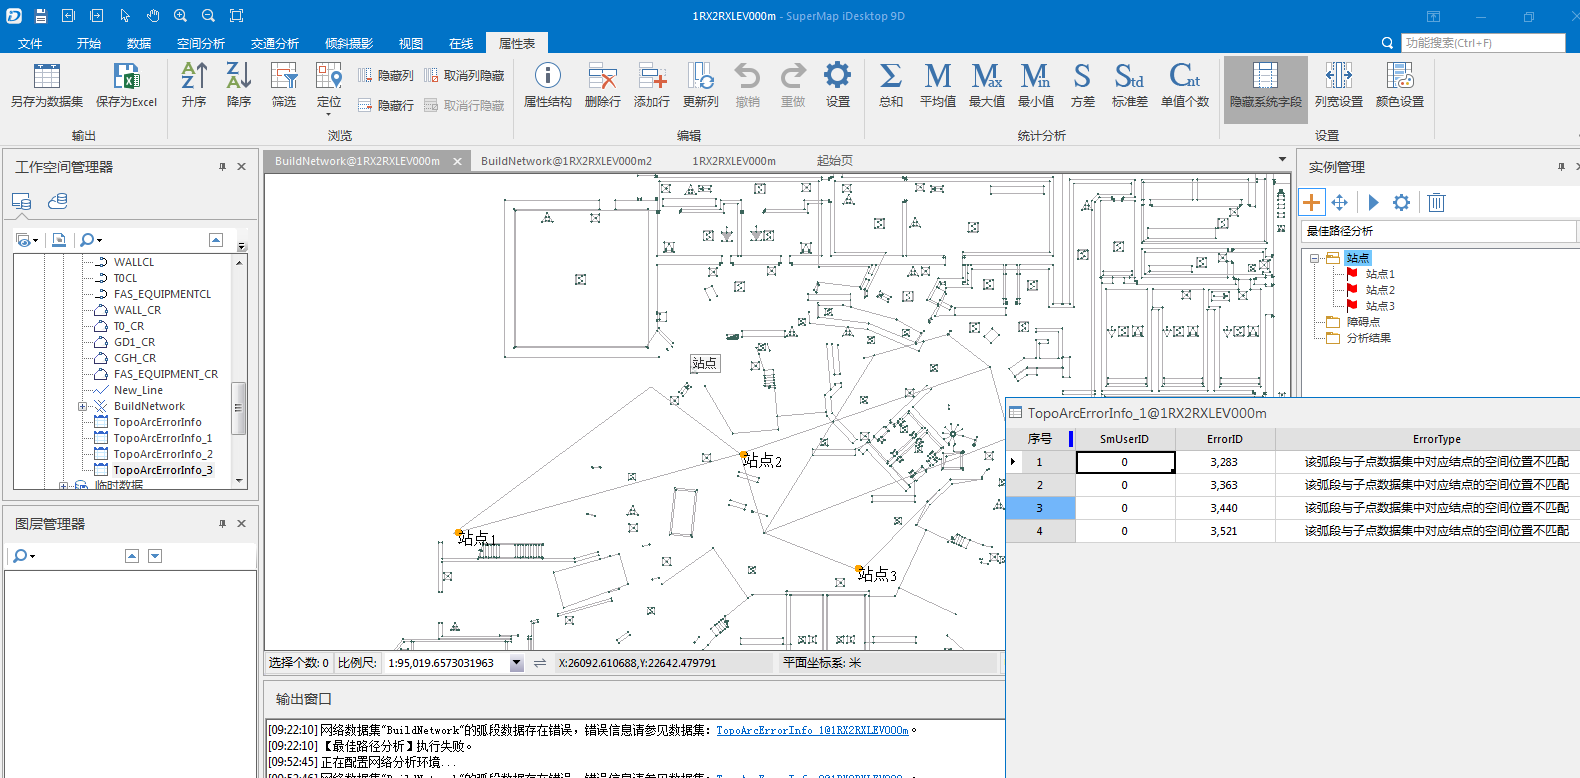Open the 文件 menu
This screenshot has width=1580, height=778.
[x=30, y=43]
